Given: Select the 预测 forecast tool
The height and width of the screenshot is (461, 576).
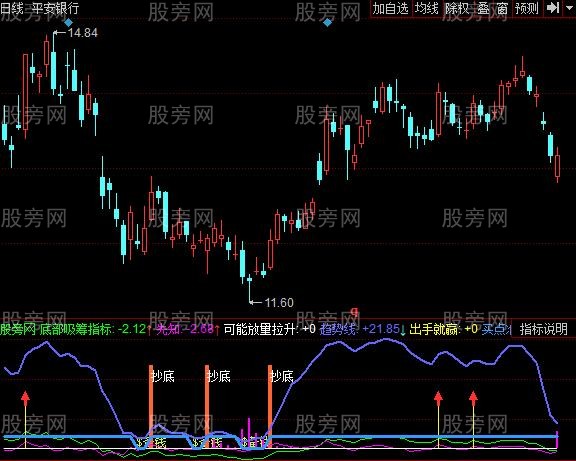Looking at the screenshot, I should [x=527, y=8].
